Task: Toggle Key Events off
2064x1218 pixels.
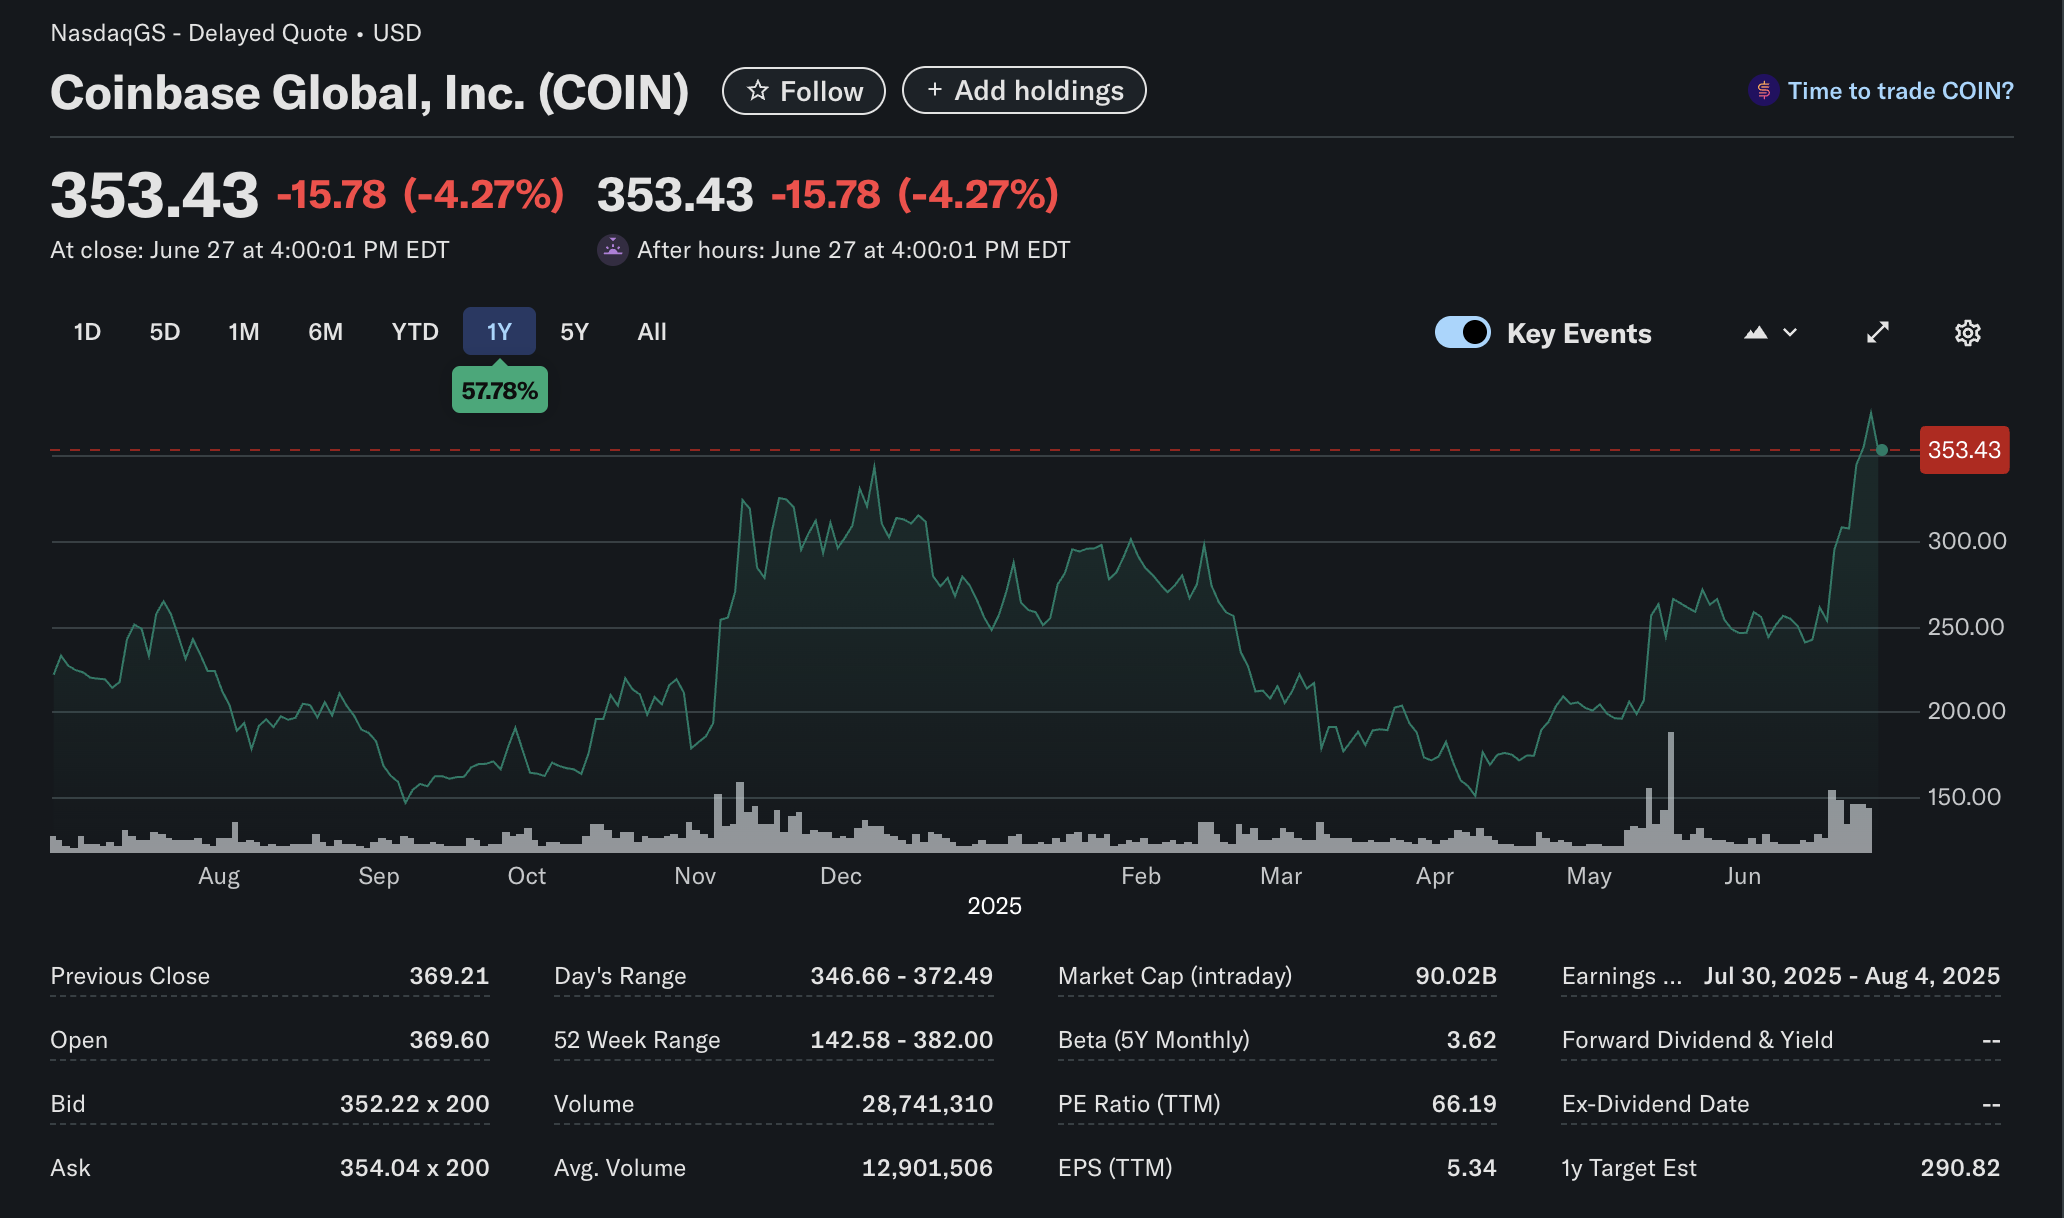Action: [1463, 332]
